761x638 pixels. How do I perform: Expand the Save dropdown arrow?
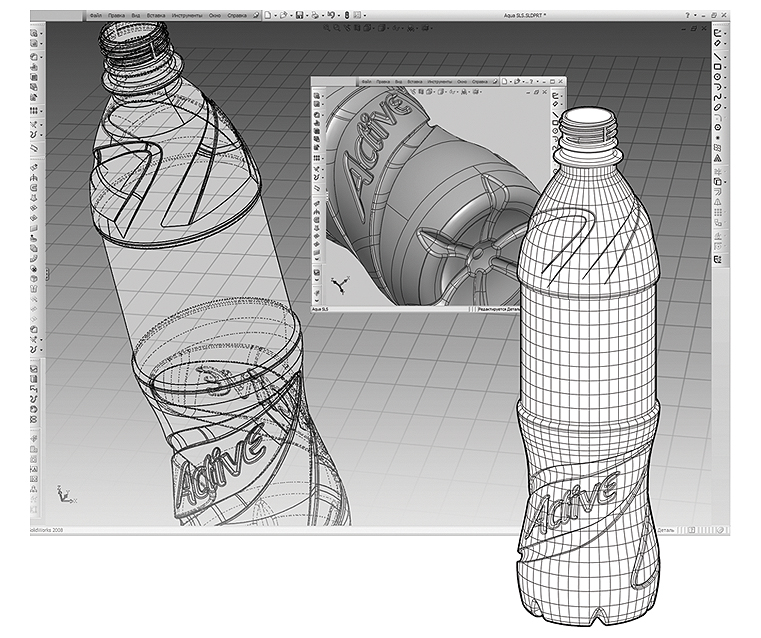coord(307,16)
